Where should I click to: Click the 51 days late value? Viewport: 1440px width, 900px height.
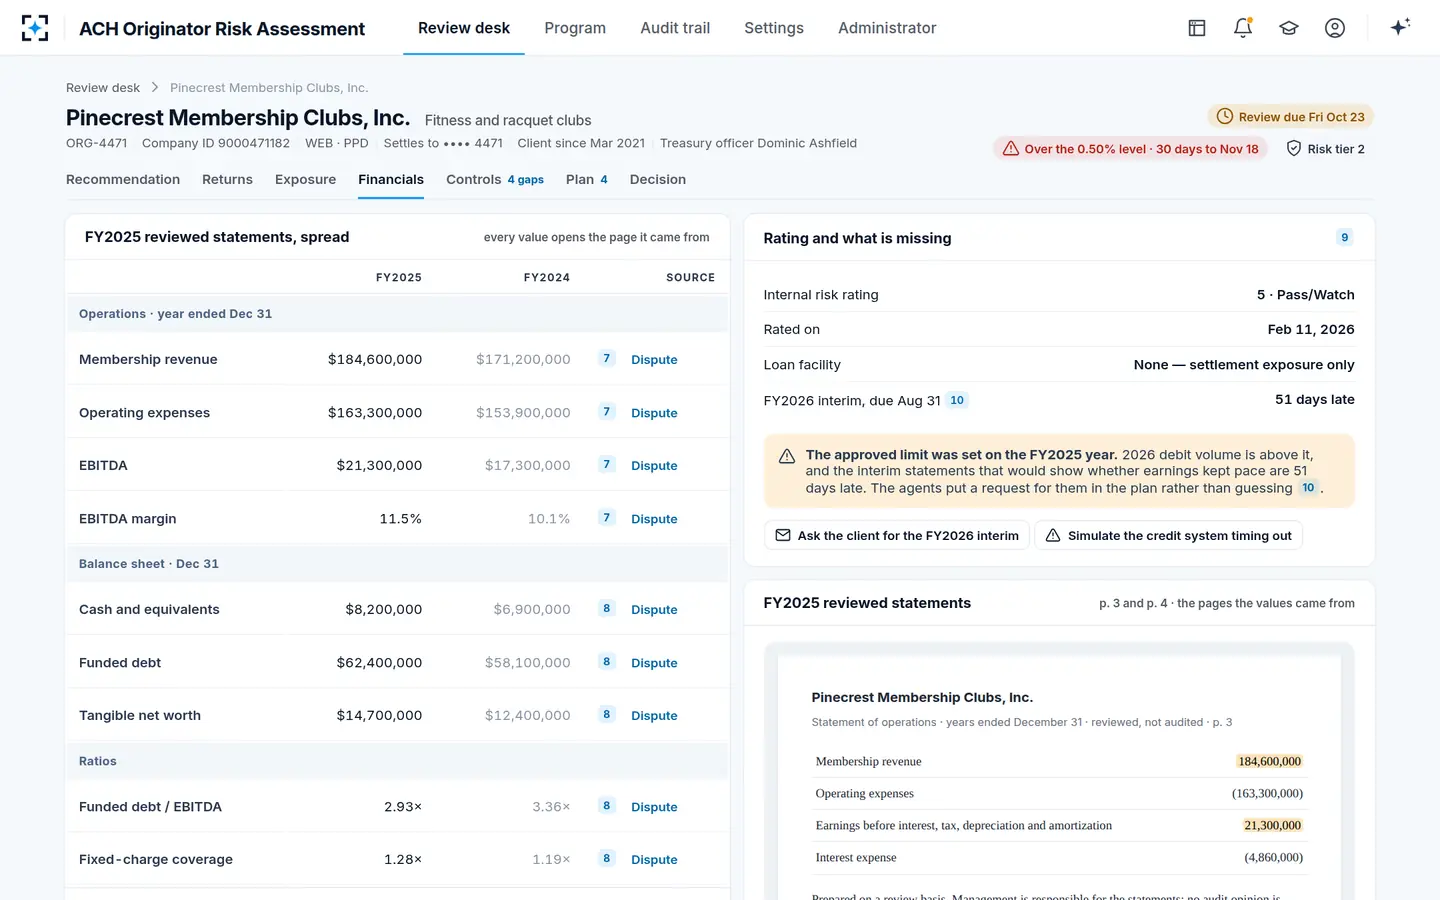tap(1315, 400)
